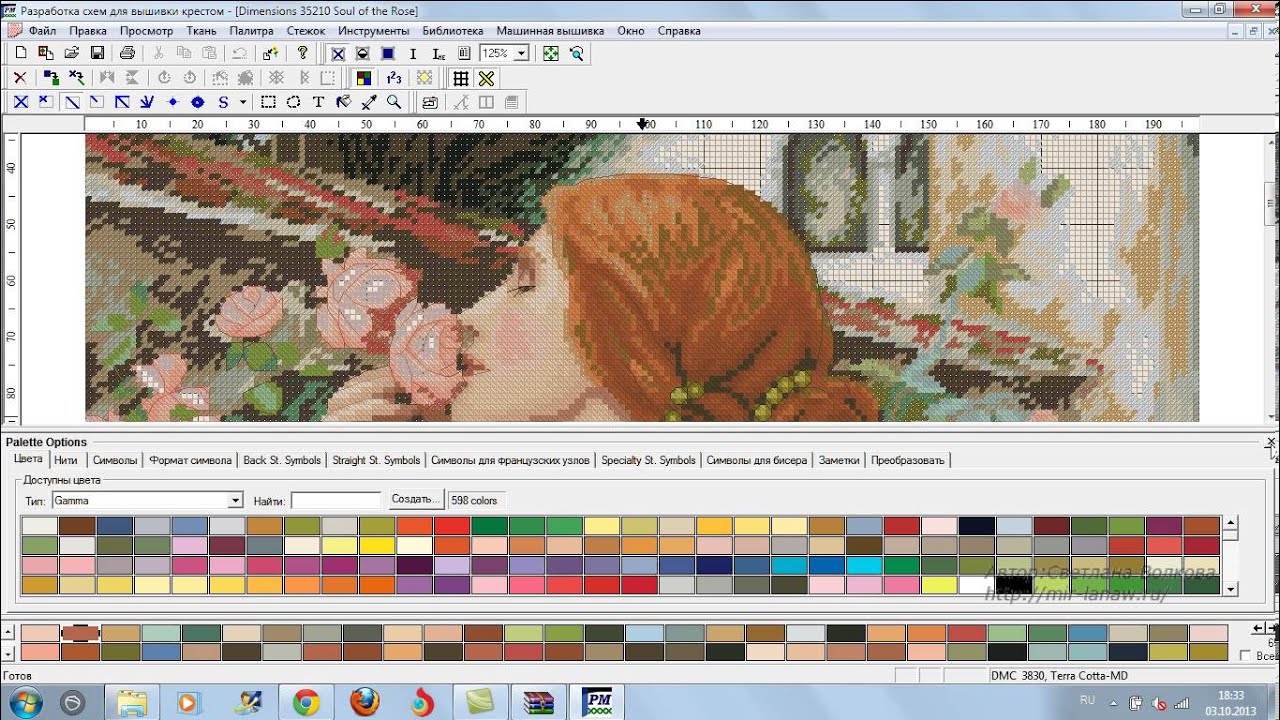Viewport: 1280px width, 720px height.
Task: Expand the dropdown arrow beside S tool
Action: pos(243,102)
